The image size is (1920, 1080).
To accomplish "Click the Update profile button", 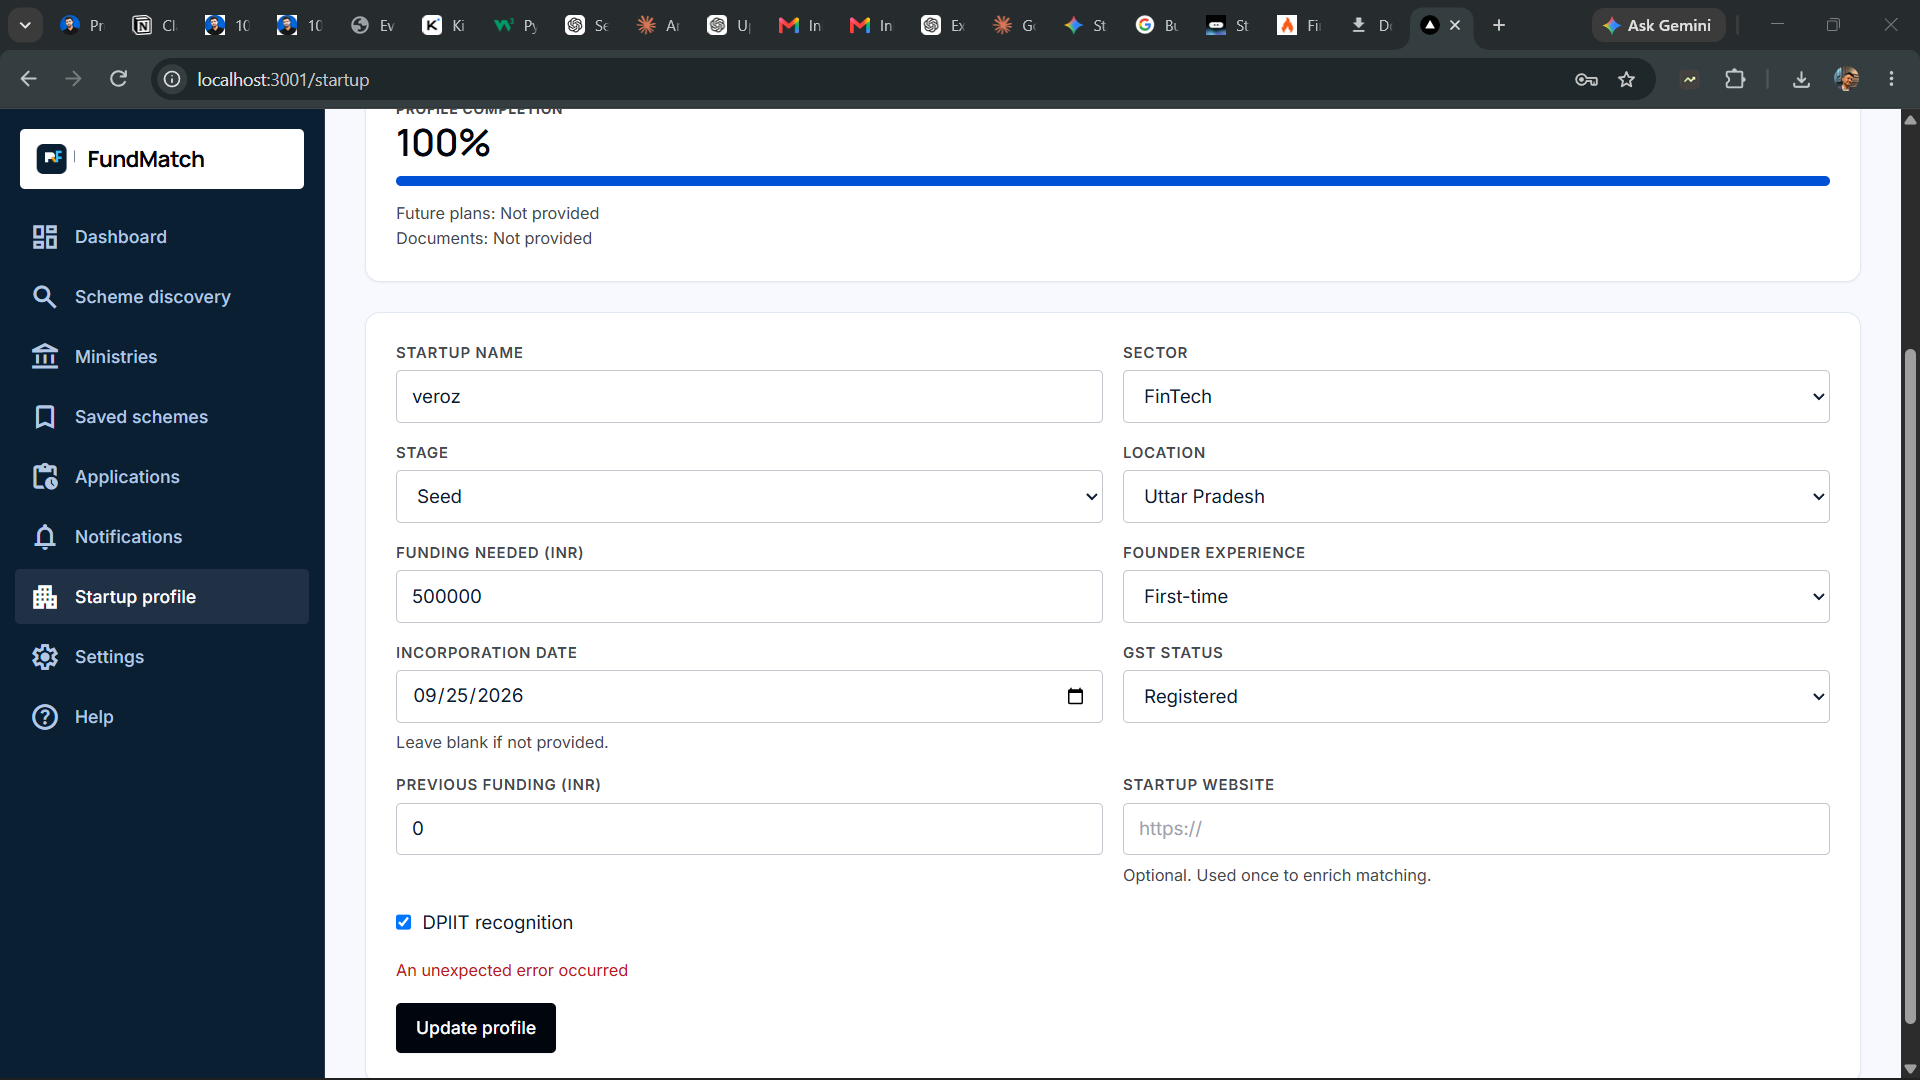I will tap(476, 1028).
